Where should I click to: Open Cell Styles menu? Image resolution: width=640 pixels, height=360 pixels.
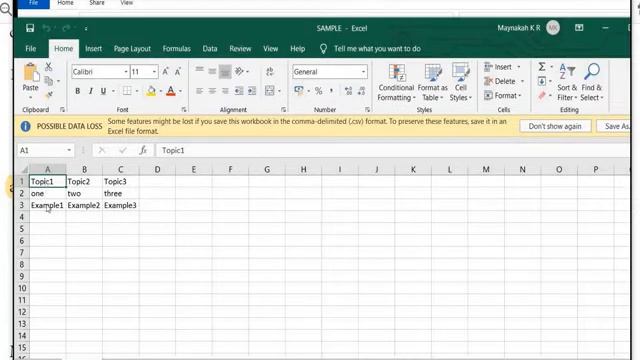[x=460, y=82]
